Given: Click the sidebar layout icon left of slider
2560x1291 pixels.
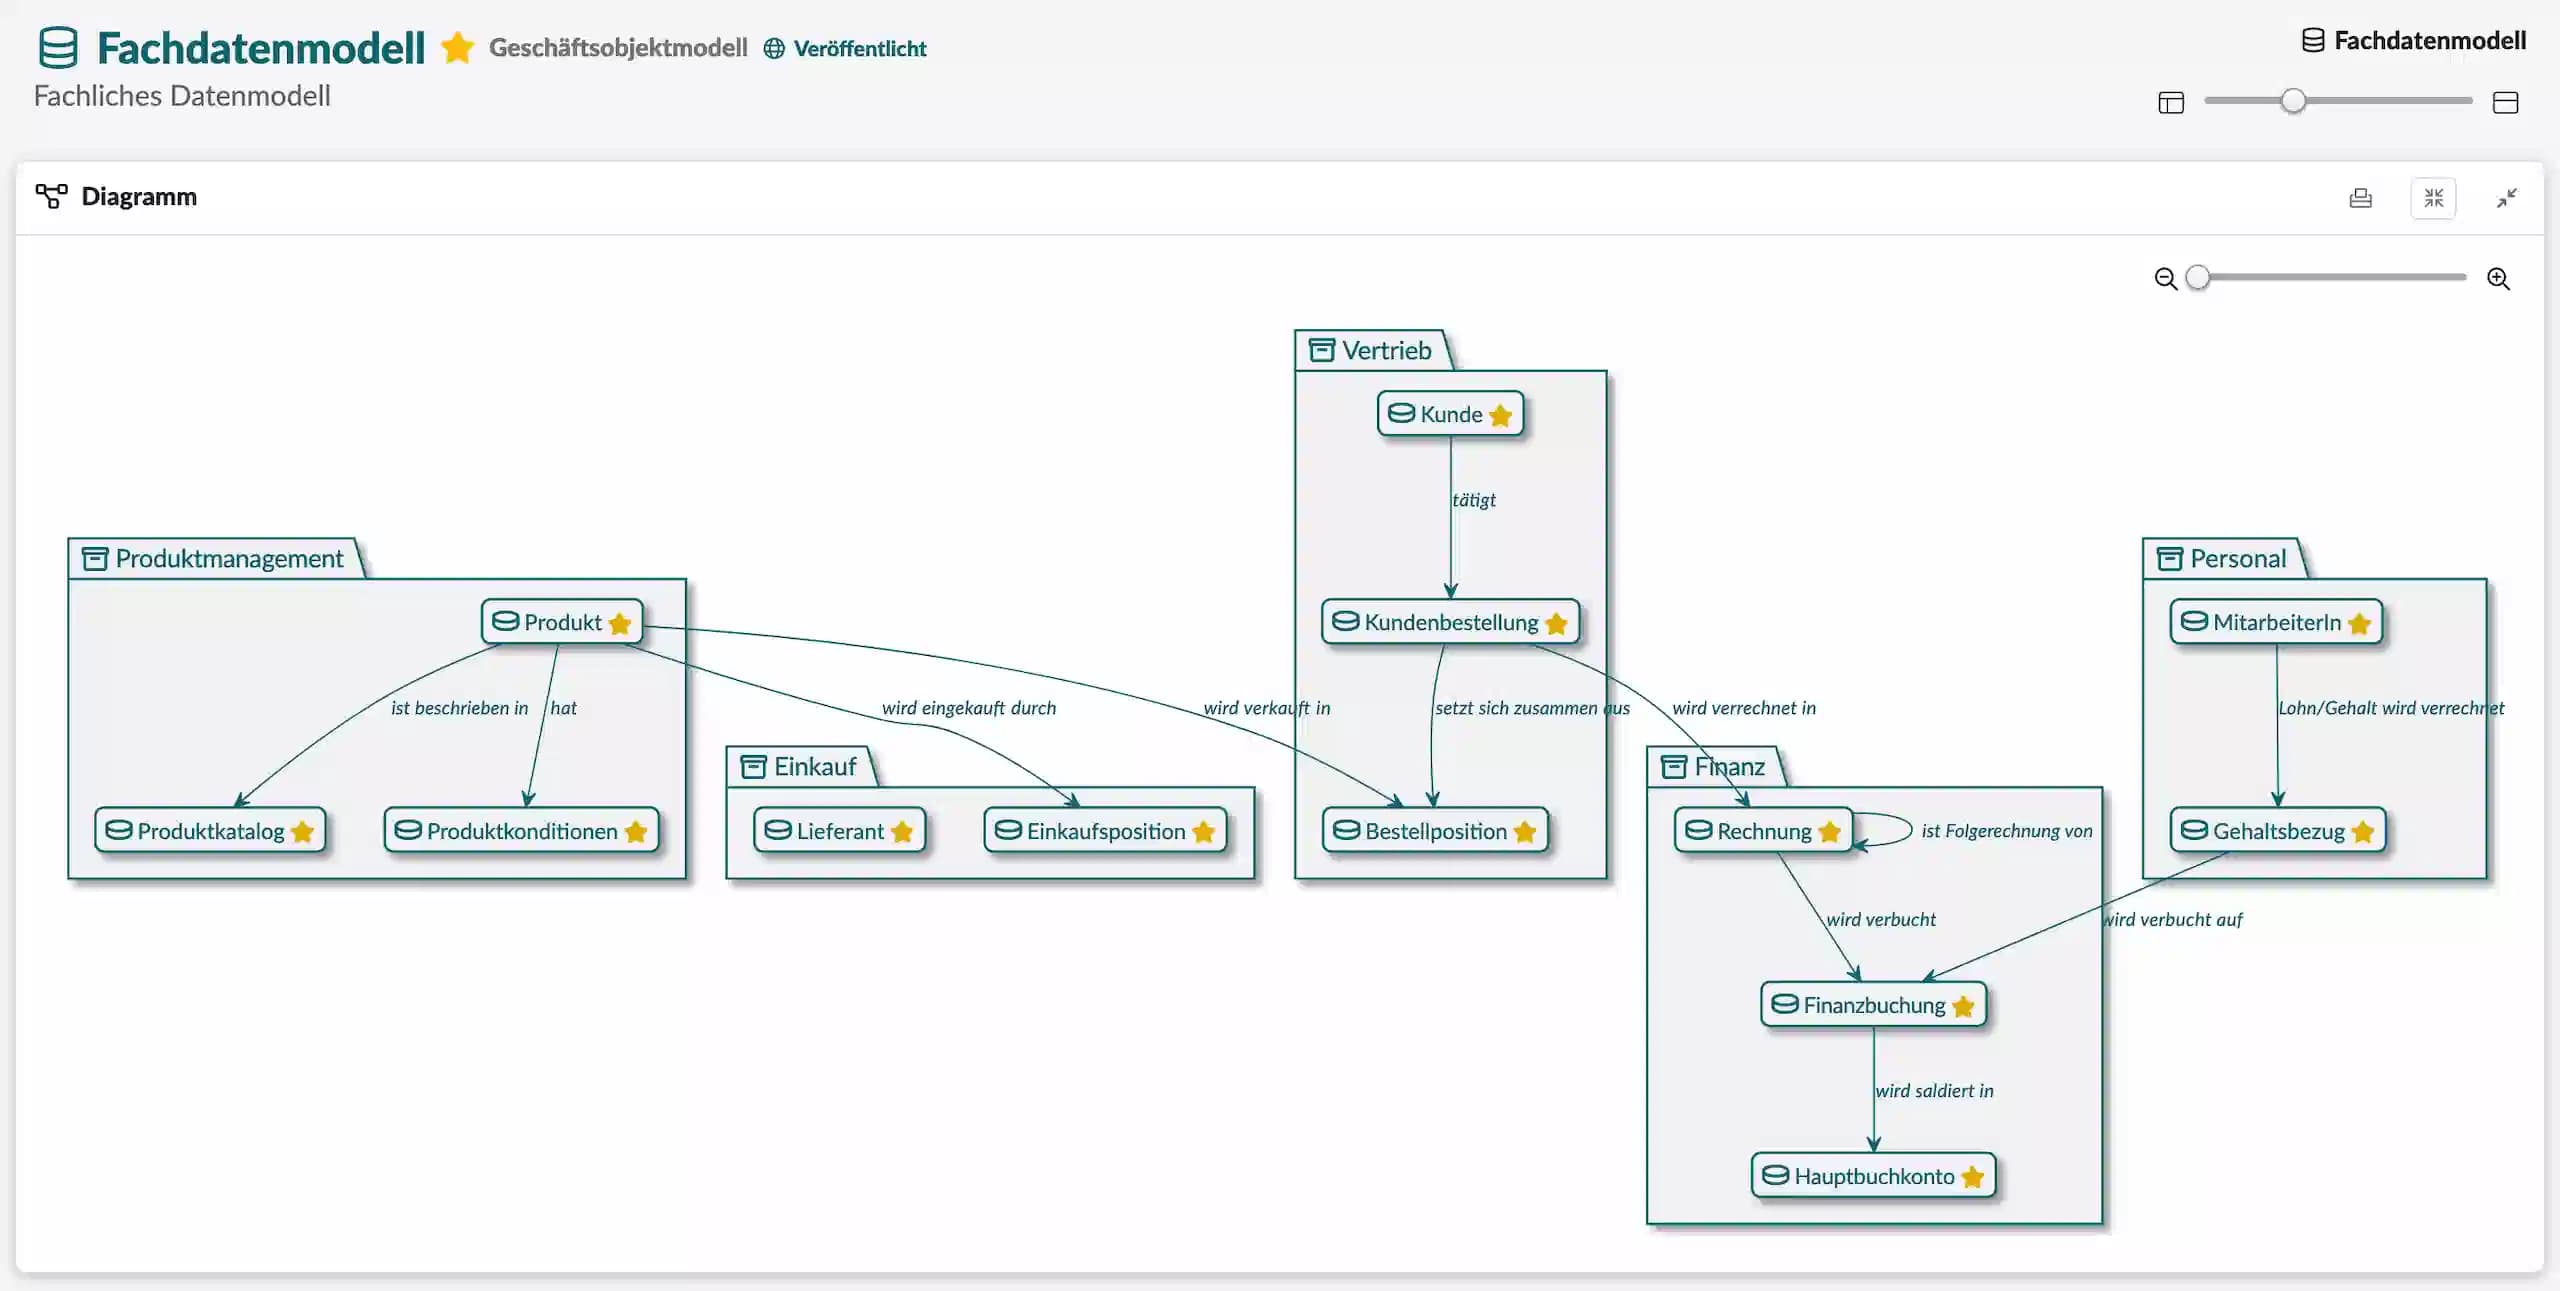Looking at the screenshot, I should pyautogui.click(x=2171, y=102).
